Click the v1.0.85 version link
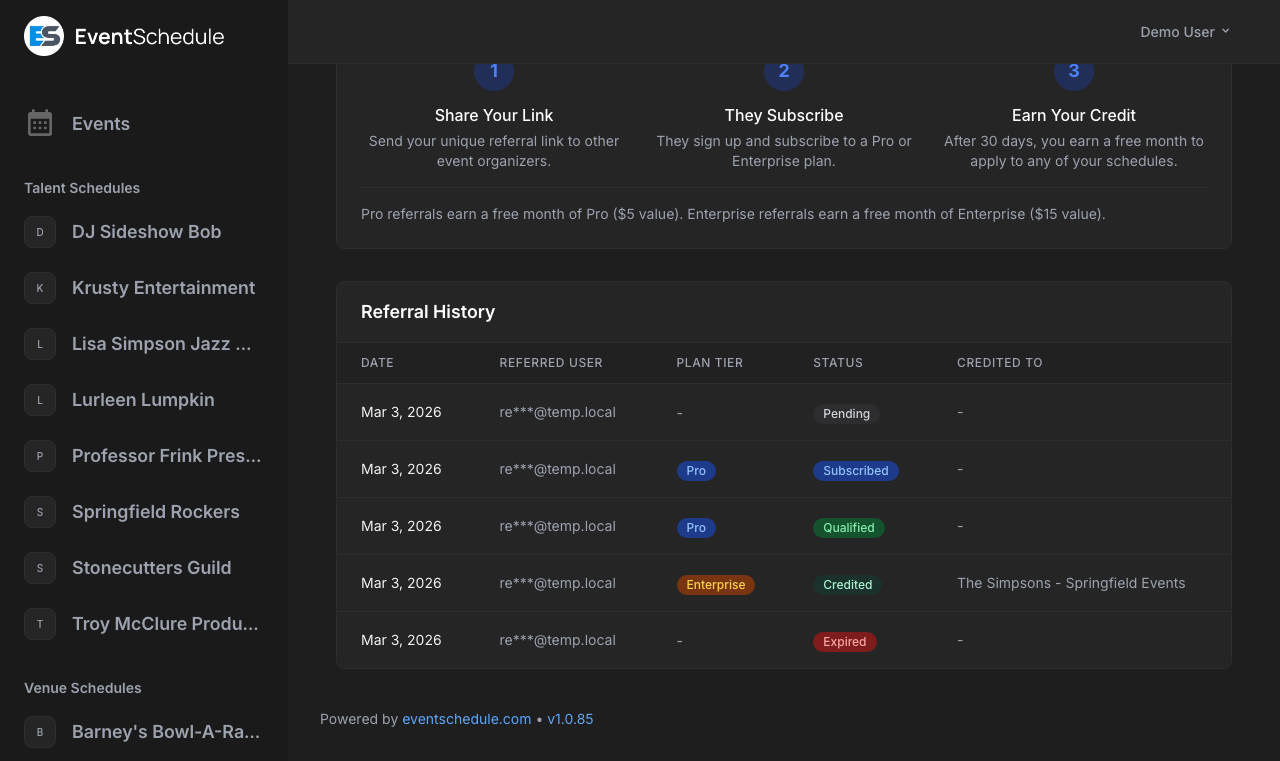Image resolution: width=1280 pixels, height=761 pixels. point(570,719)
